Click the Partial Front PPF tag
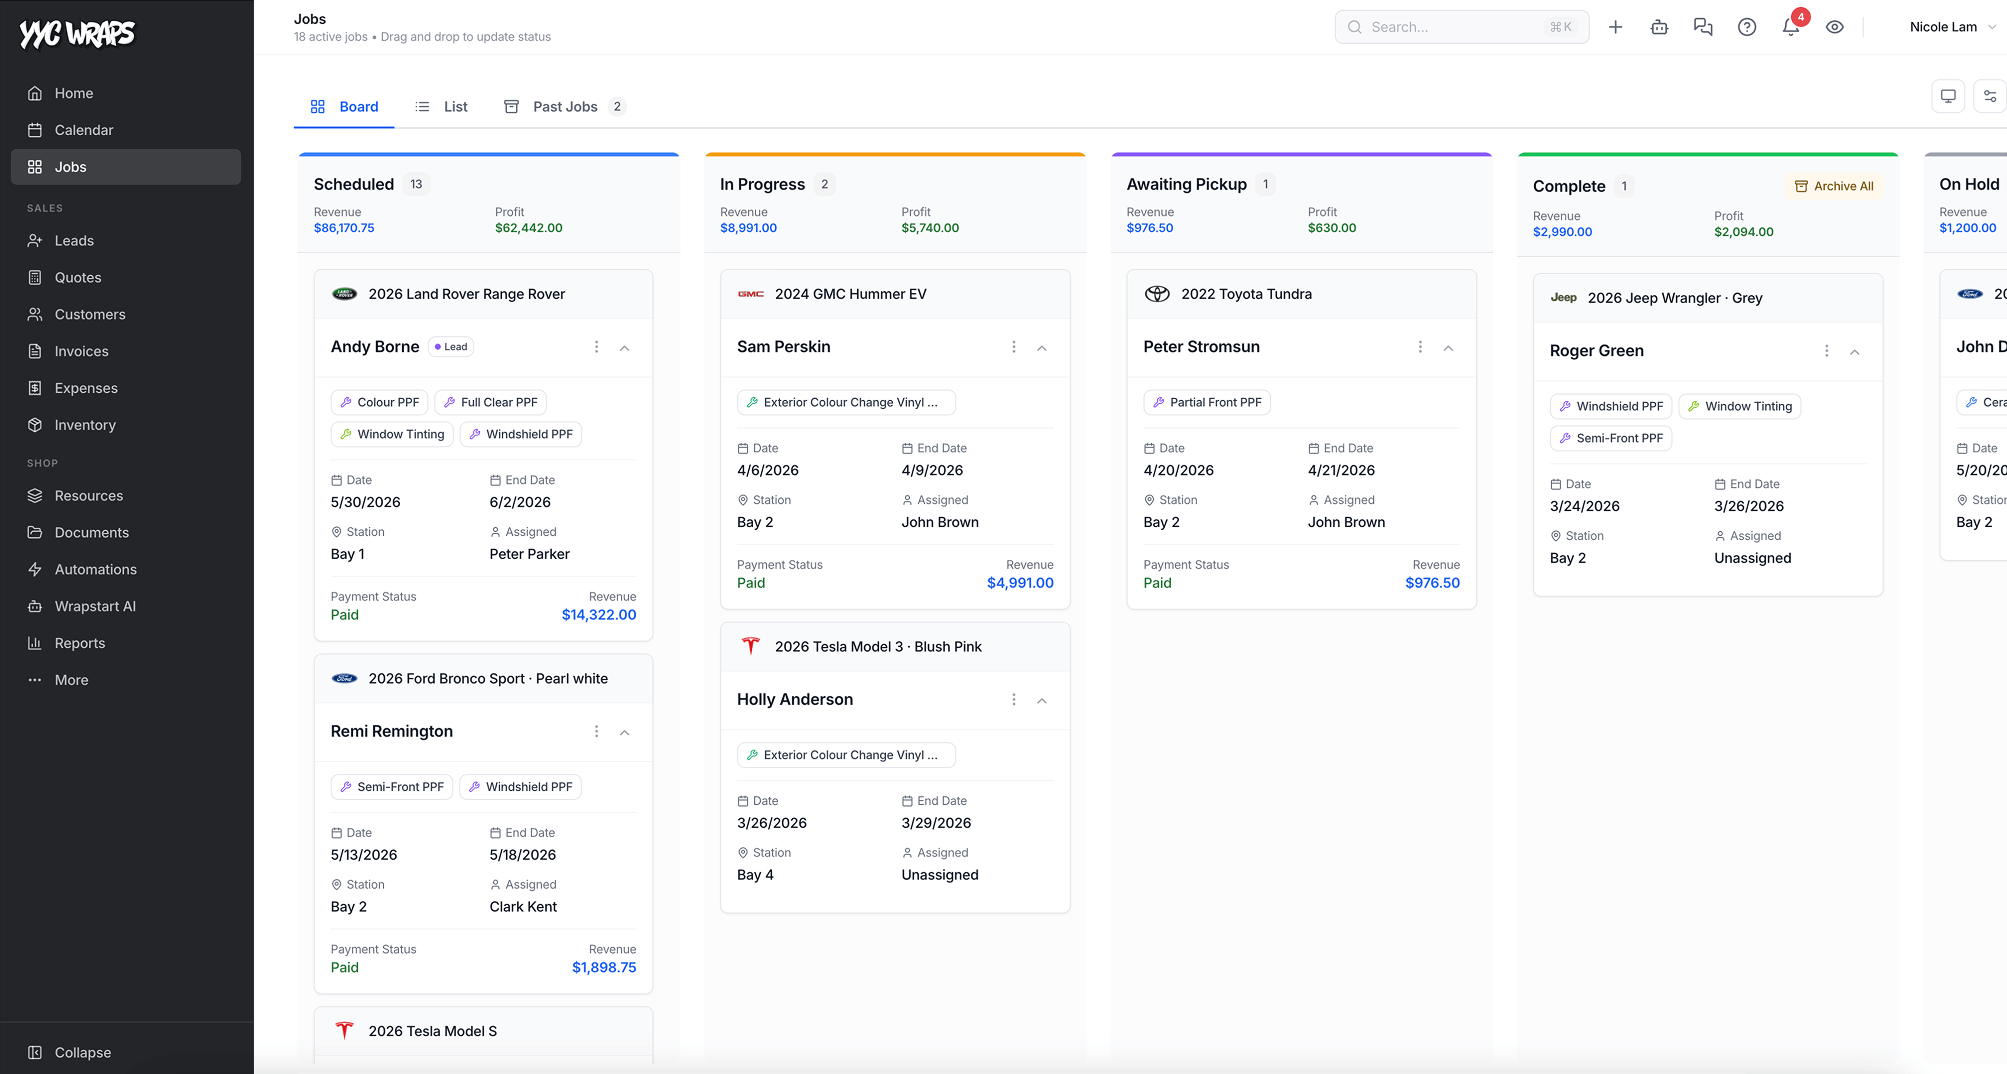This screenshot has height=1074, width=2007. pyautogui.click(x=1207, y=403)
